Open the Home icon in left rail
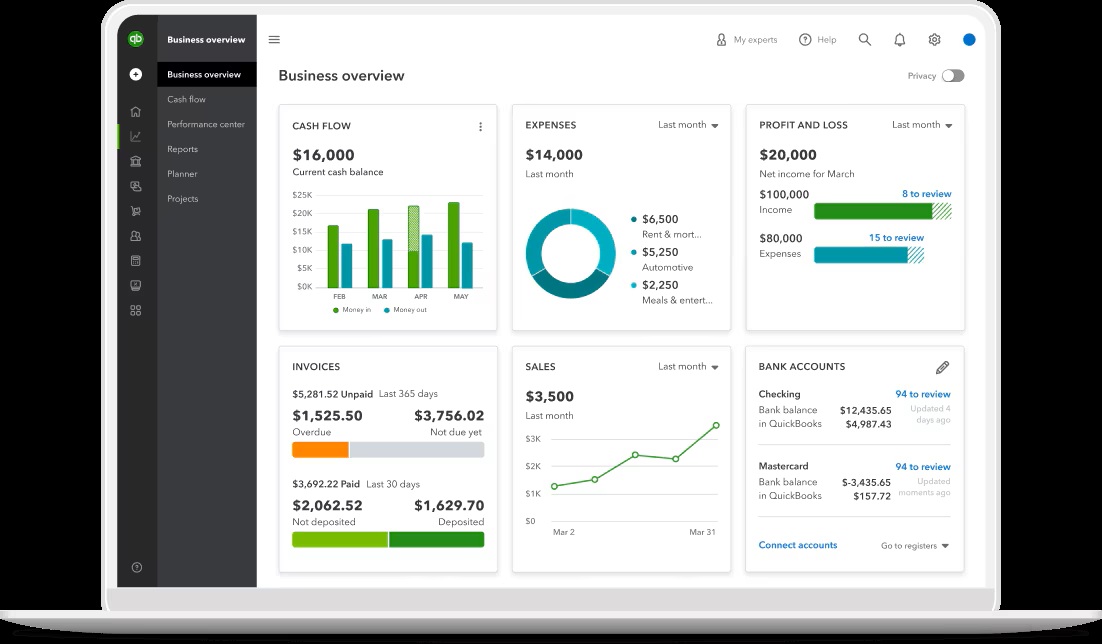Screen dimensions: 1102x644 136,111
